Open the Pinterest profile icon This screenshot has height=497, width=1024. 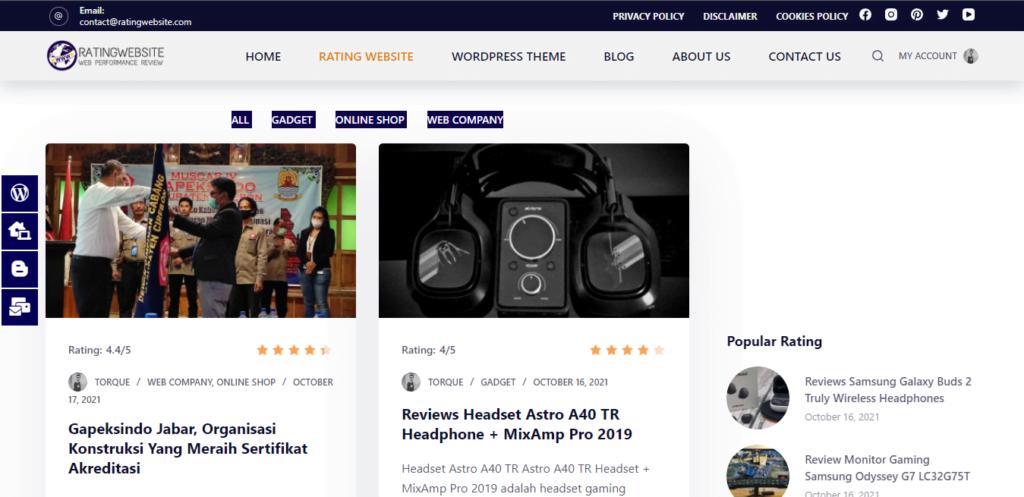917,14
